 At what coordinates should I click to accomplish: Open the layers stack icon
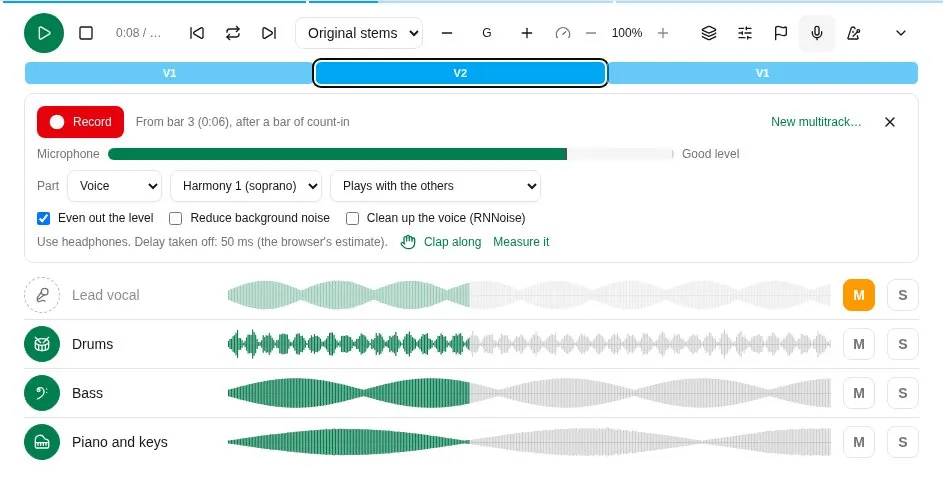tap(709, 33)
